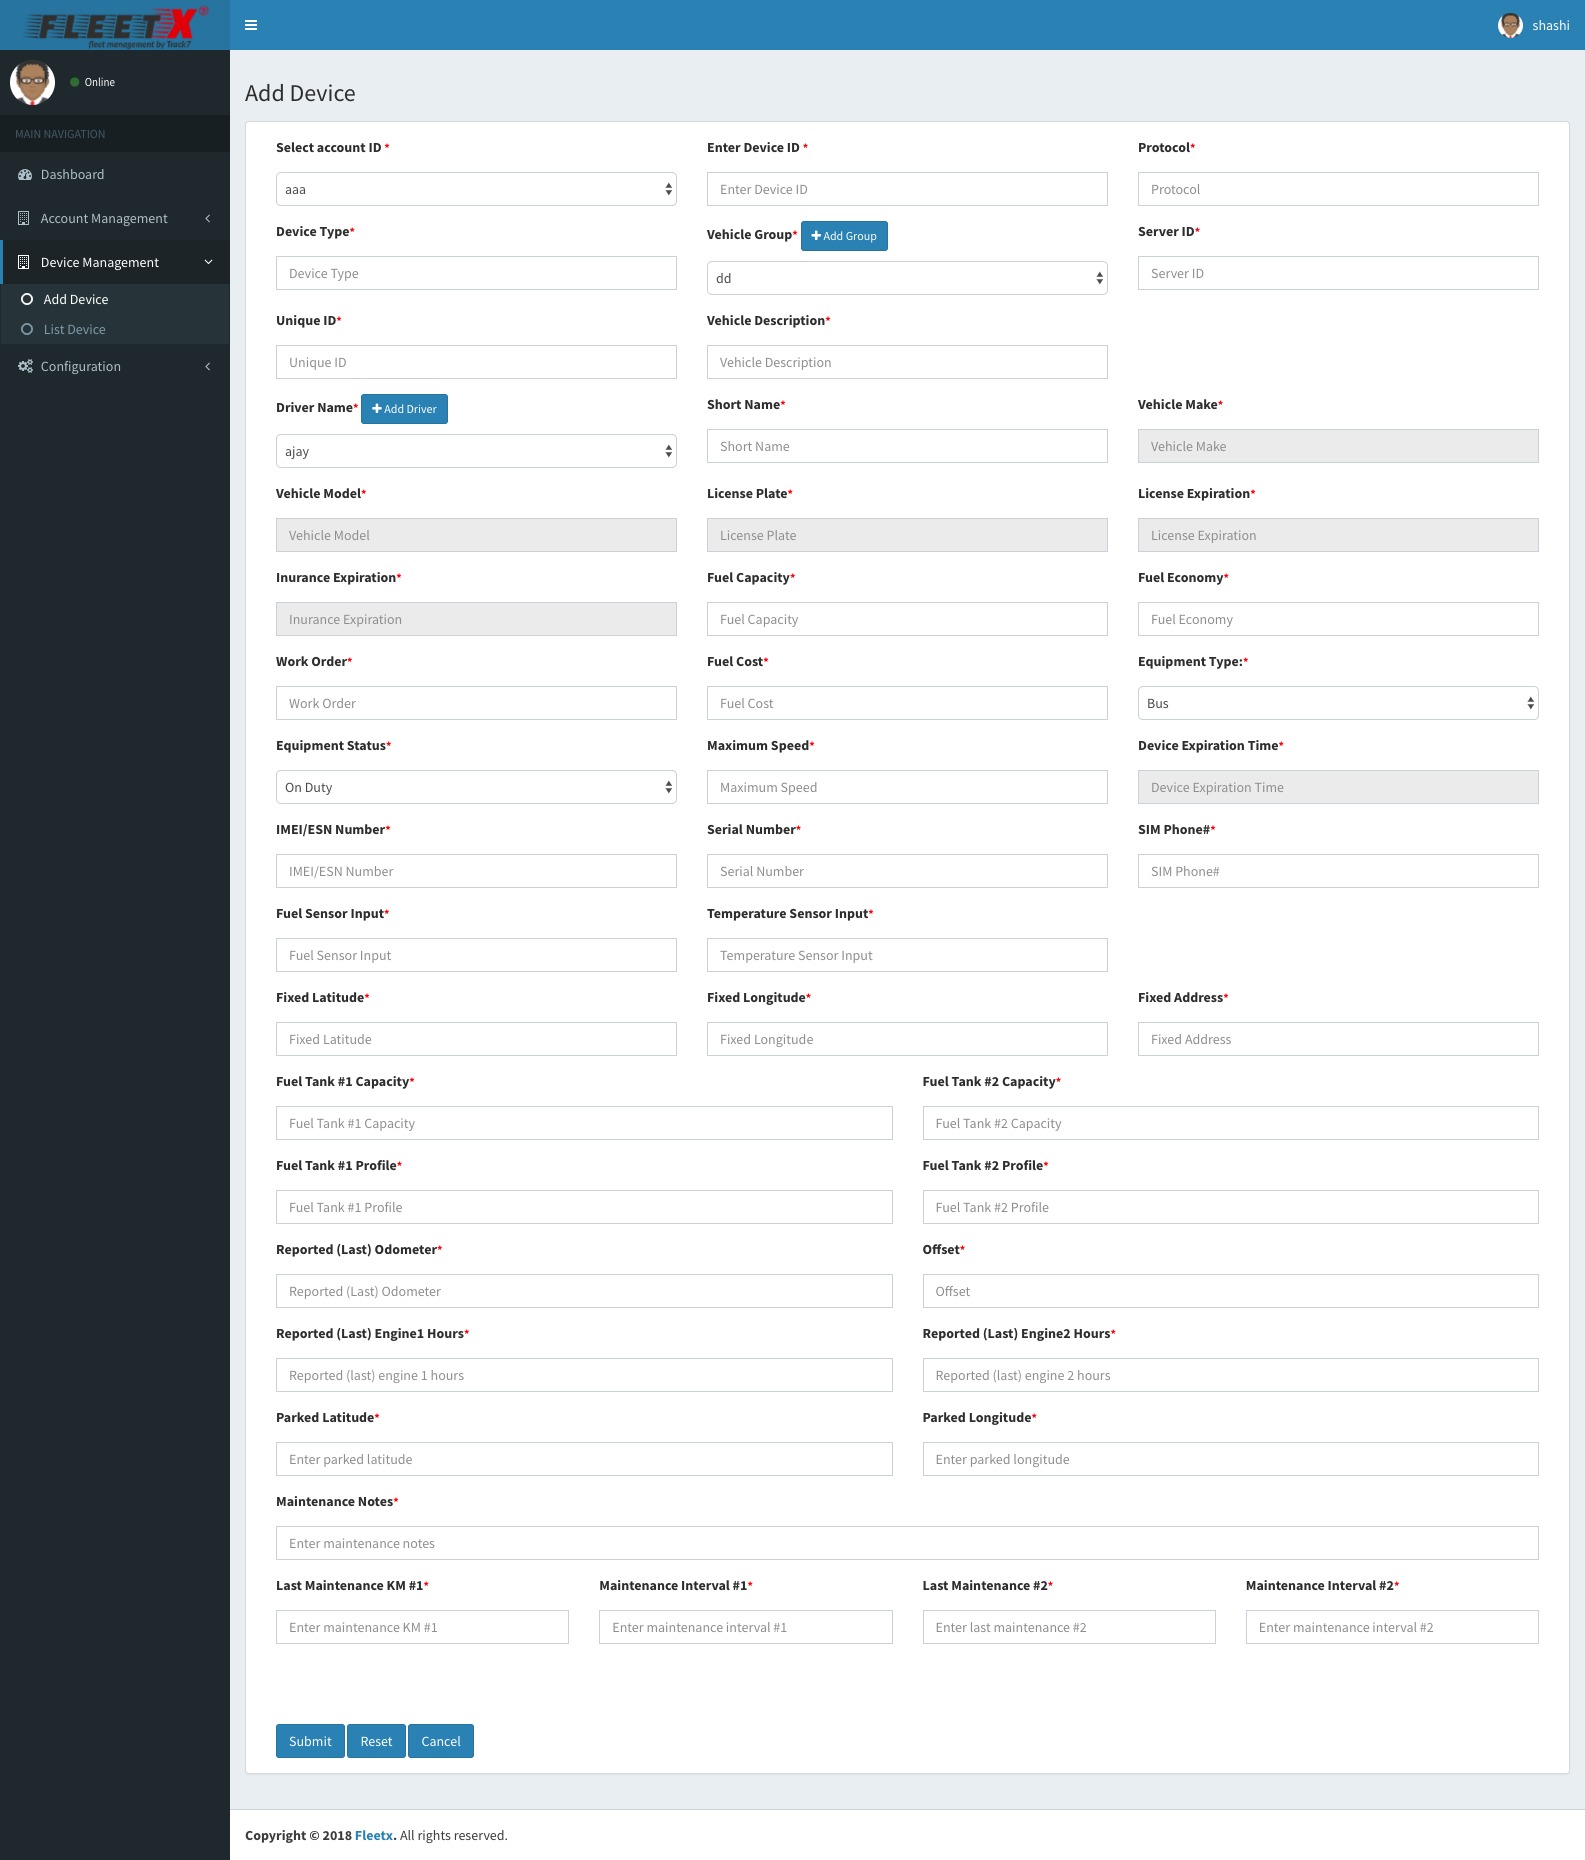
Task: Expand the Account Management menu
Action: coord(104,218)
